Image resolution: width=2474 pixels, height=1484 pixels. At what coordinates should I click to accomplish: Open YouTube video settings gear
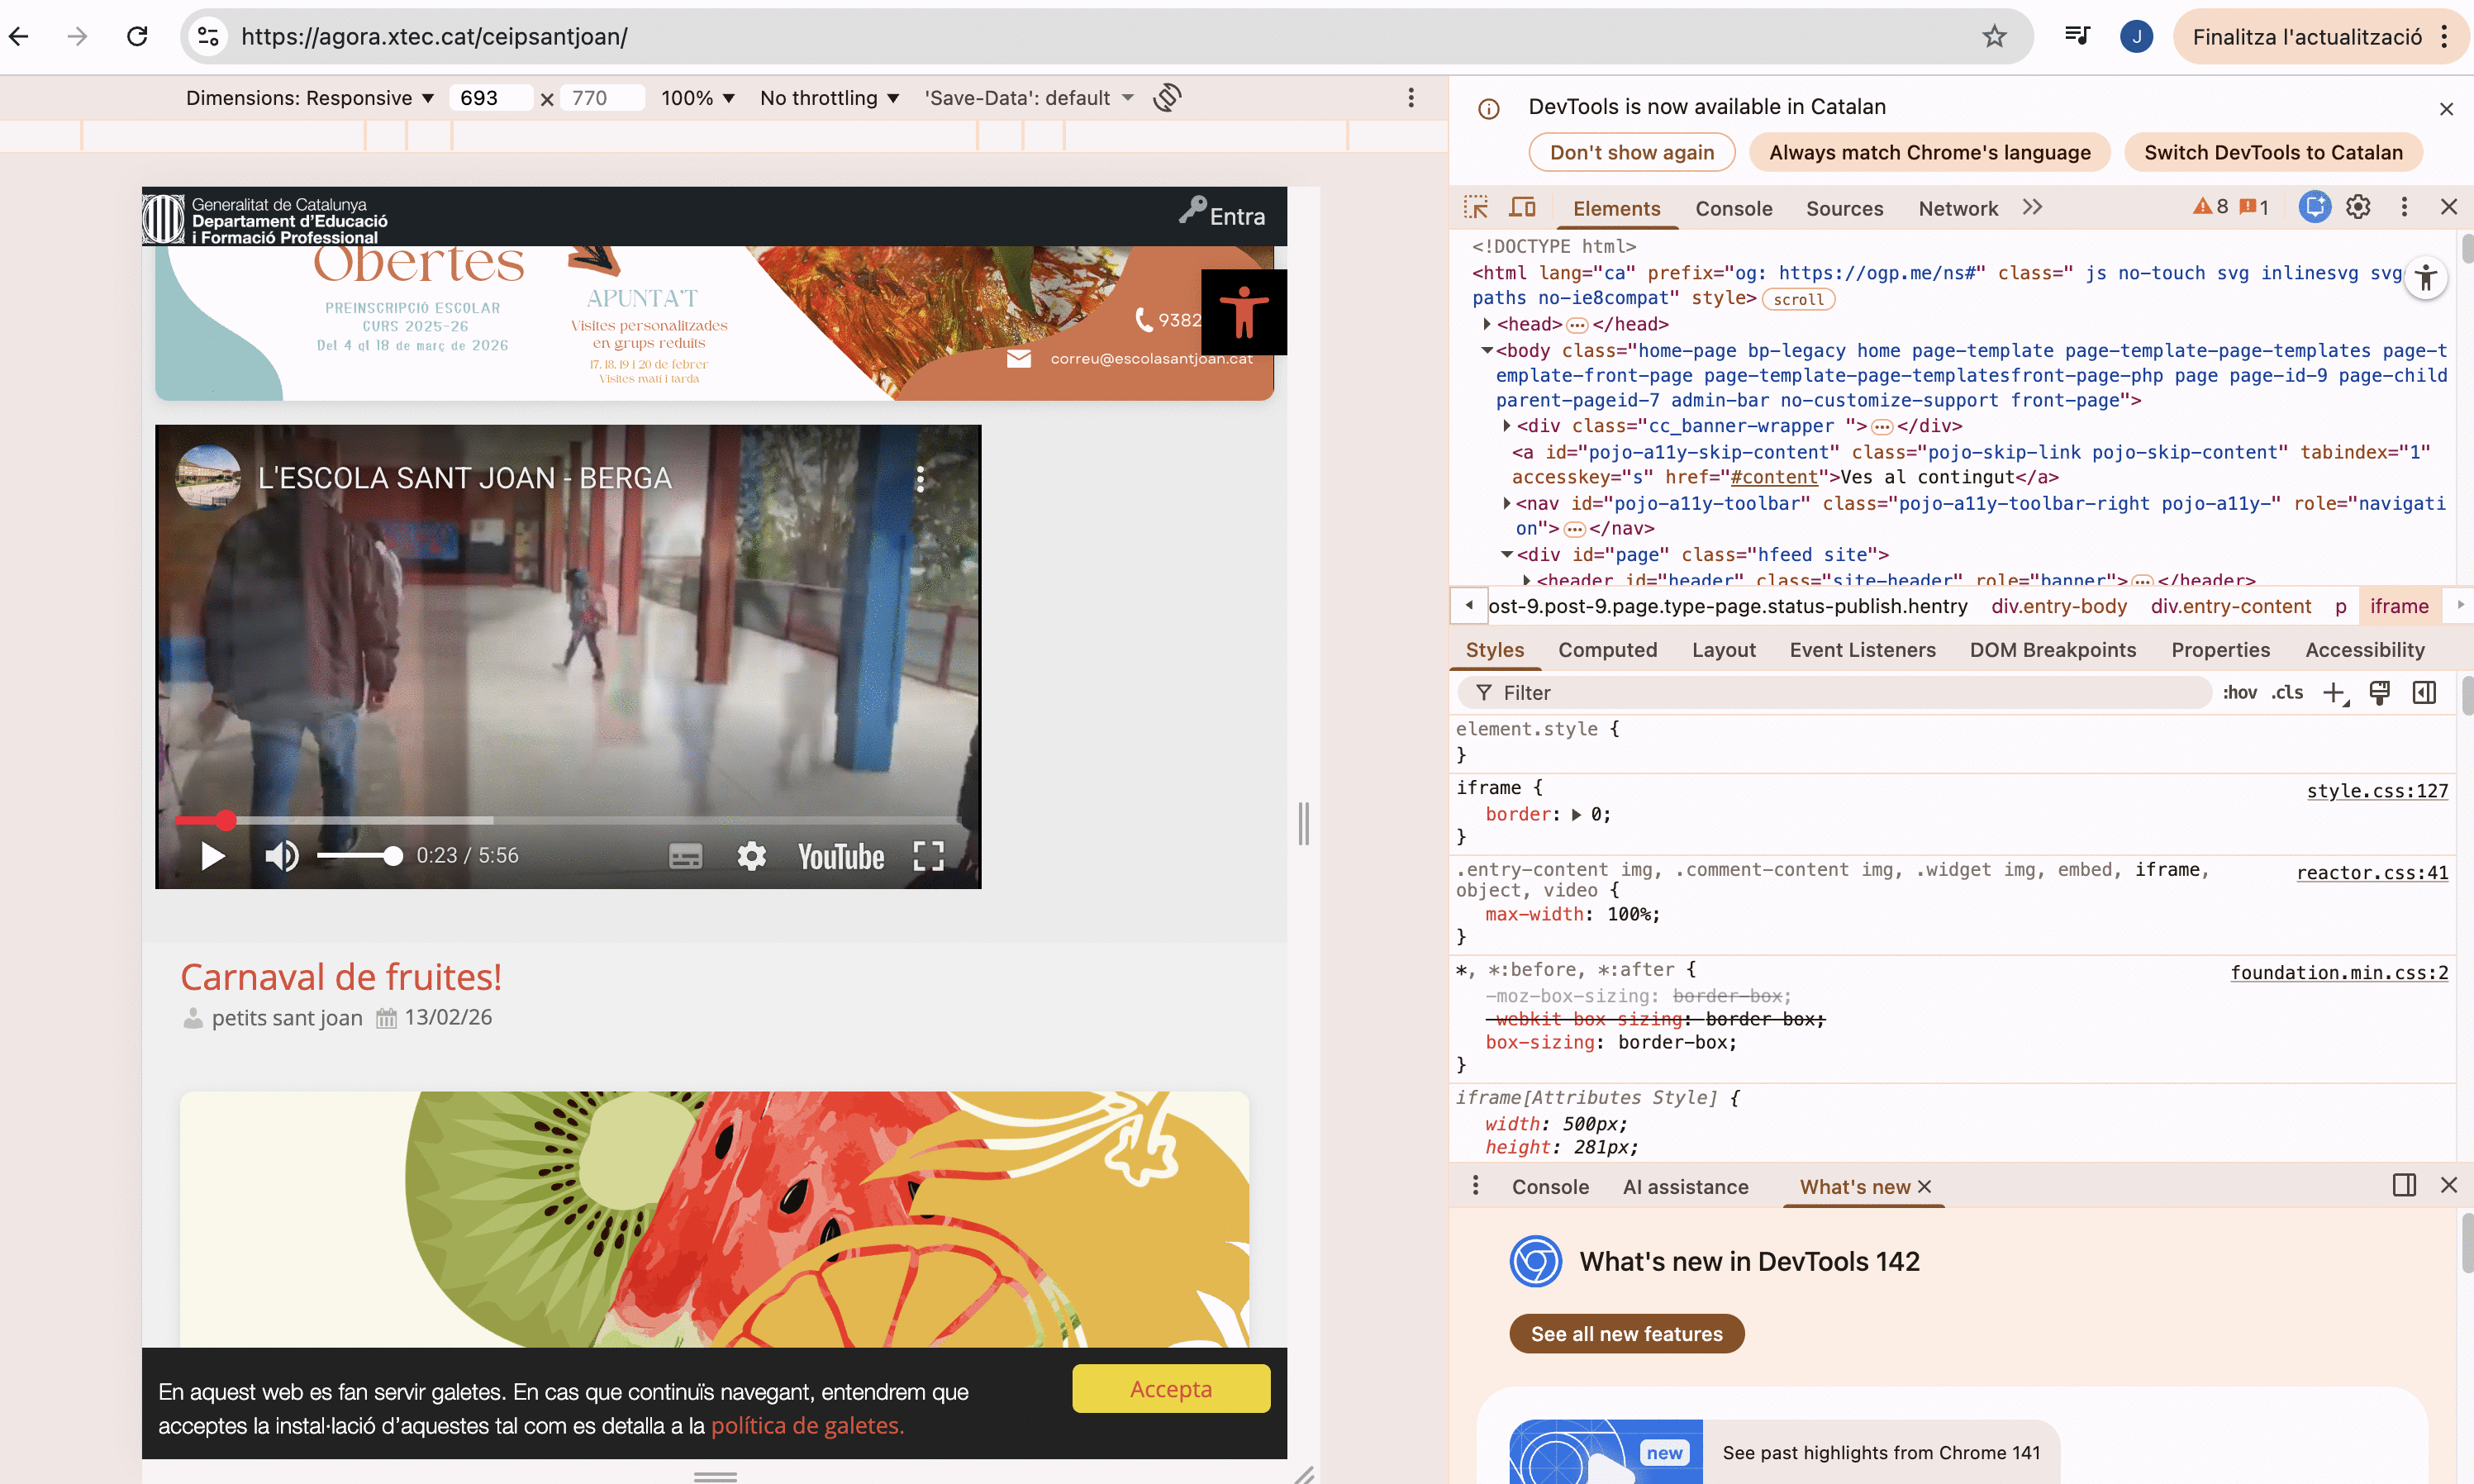[751, 856]
